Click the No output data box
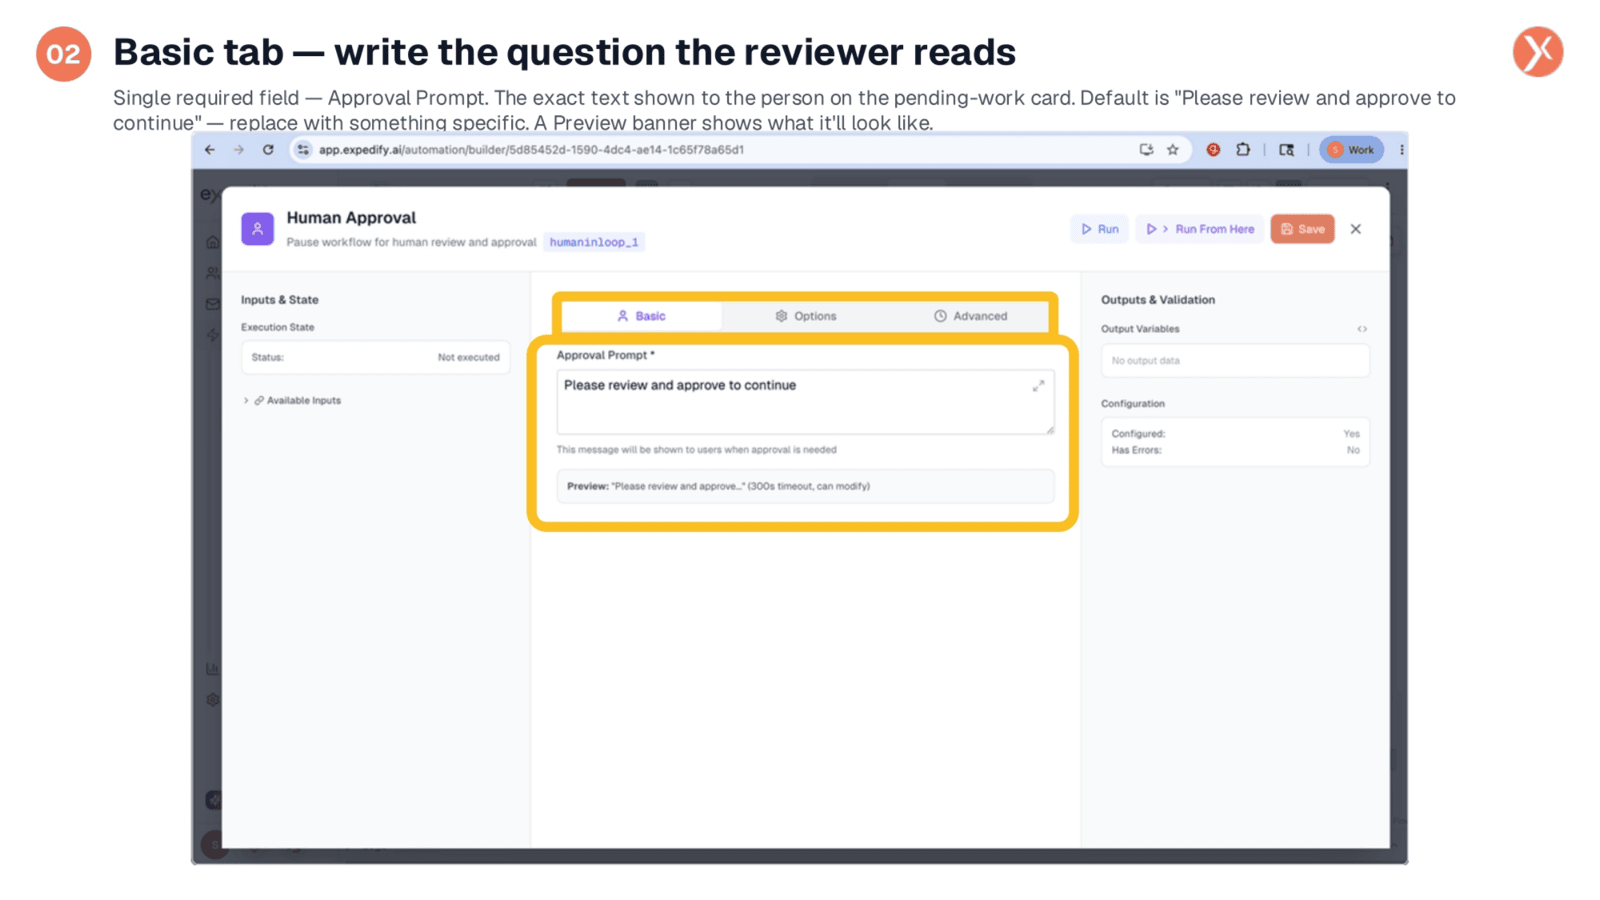 (1235, 360)
